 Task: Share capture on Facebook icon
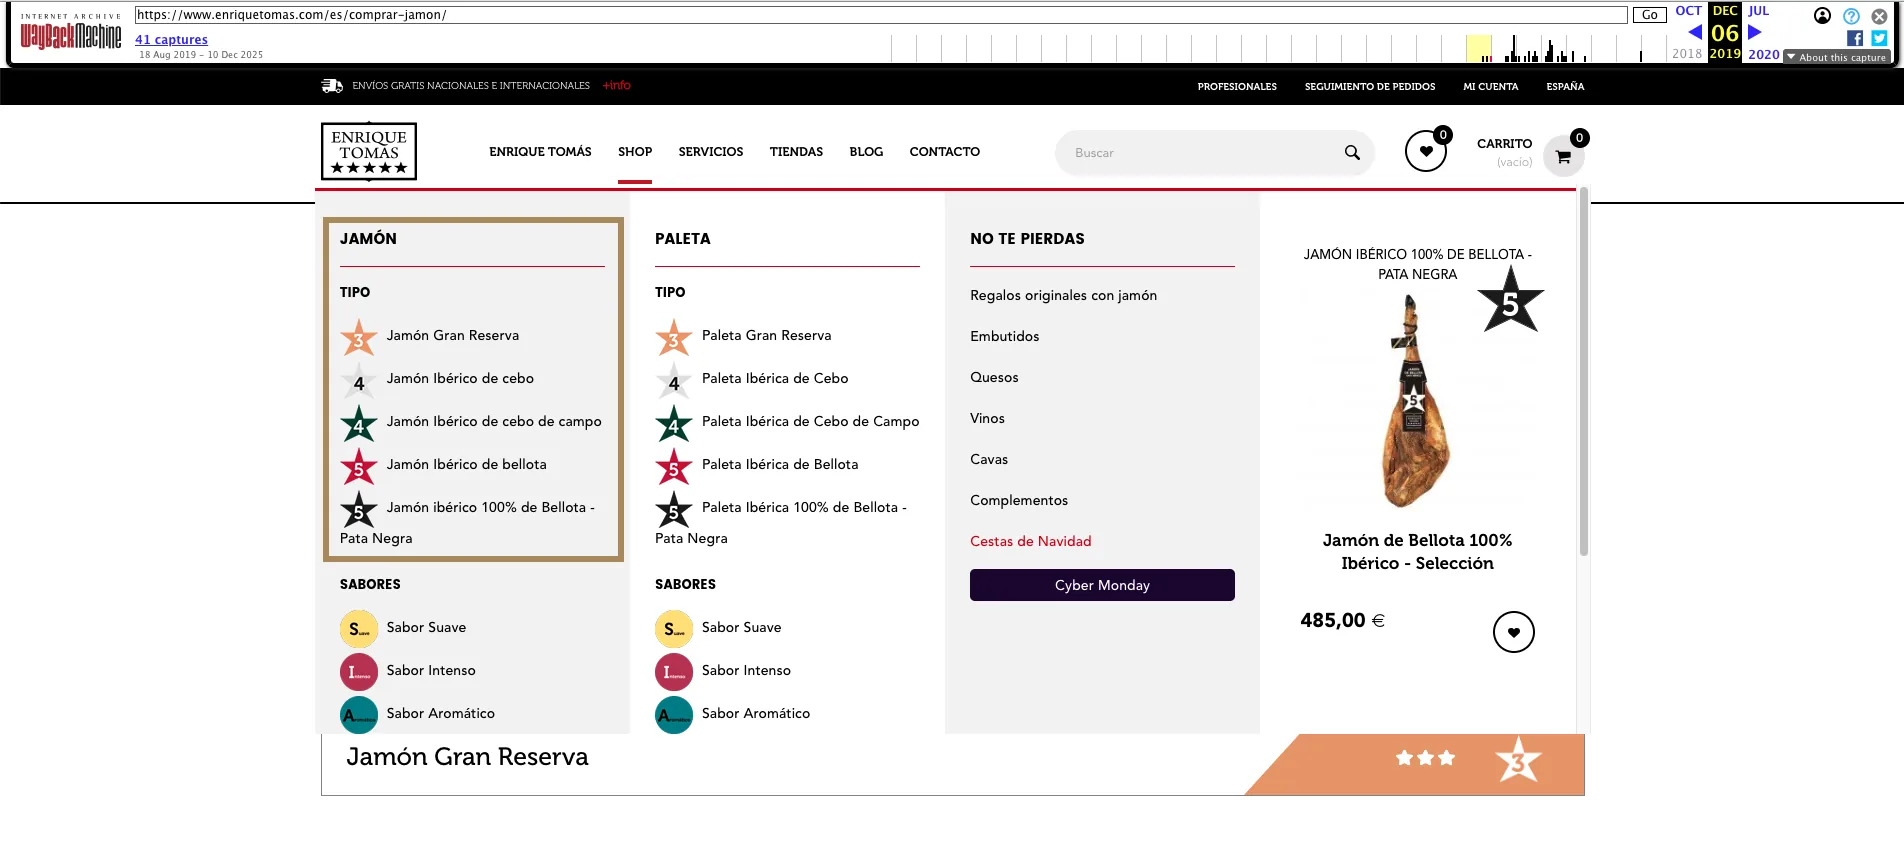coord(1855,38)
